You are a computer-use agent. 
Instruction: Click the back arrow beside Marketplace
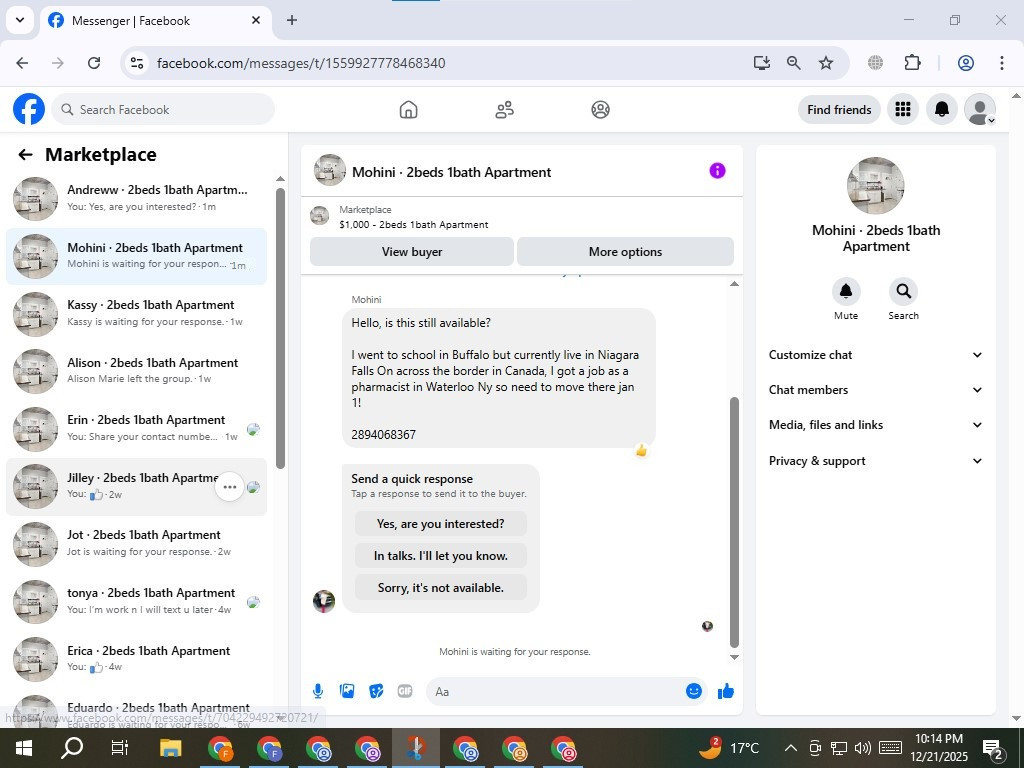(25, 155)
